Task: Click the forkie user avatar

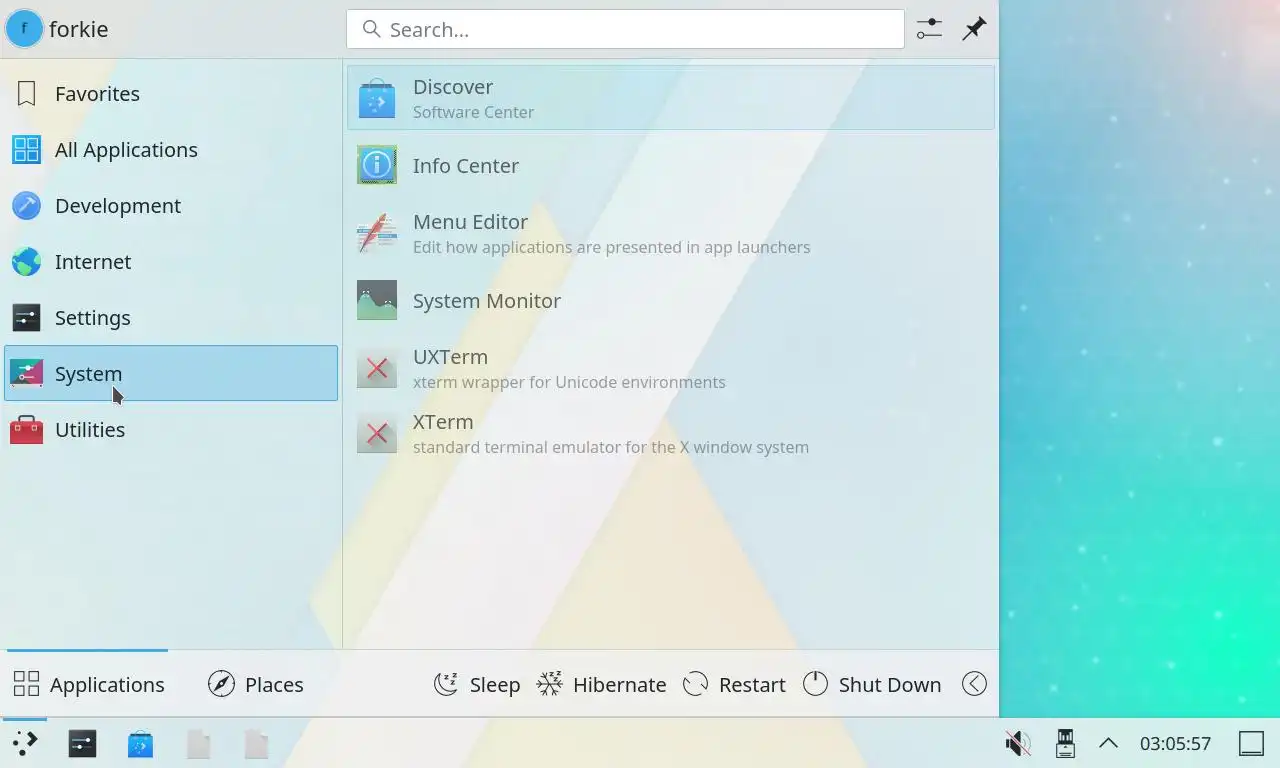Action: [24, 29]
